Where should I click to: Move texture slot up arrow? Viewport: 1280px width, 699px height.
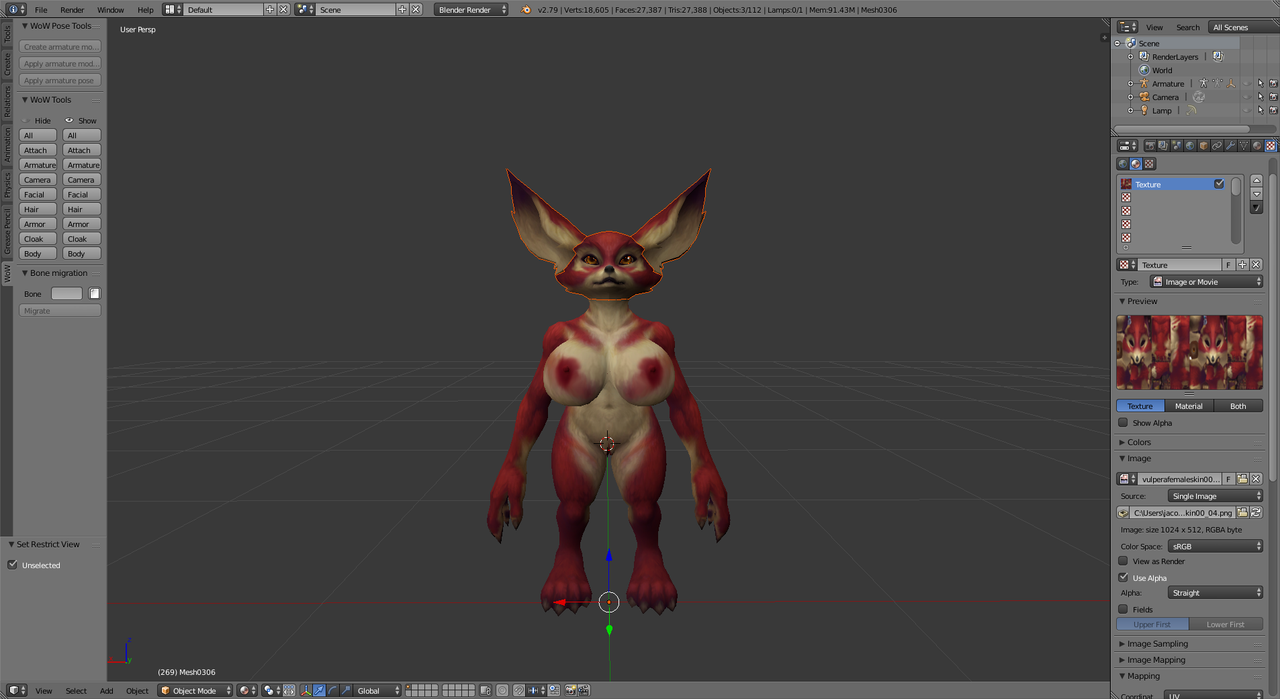tap(1257, 181)
